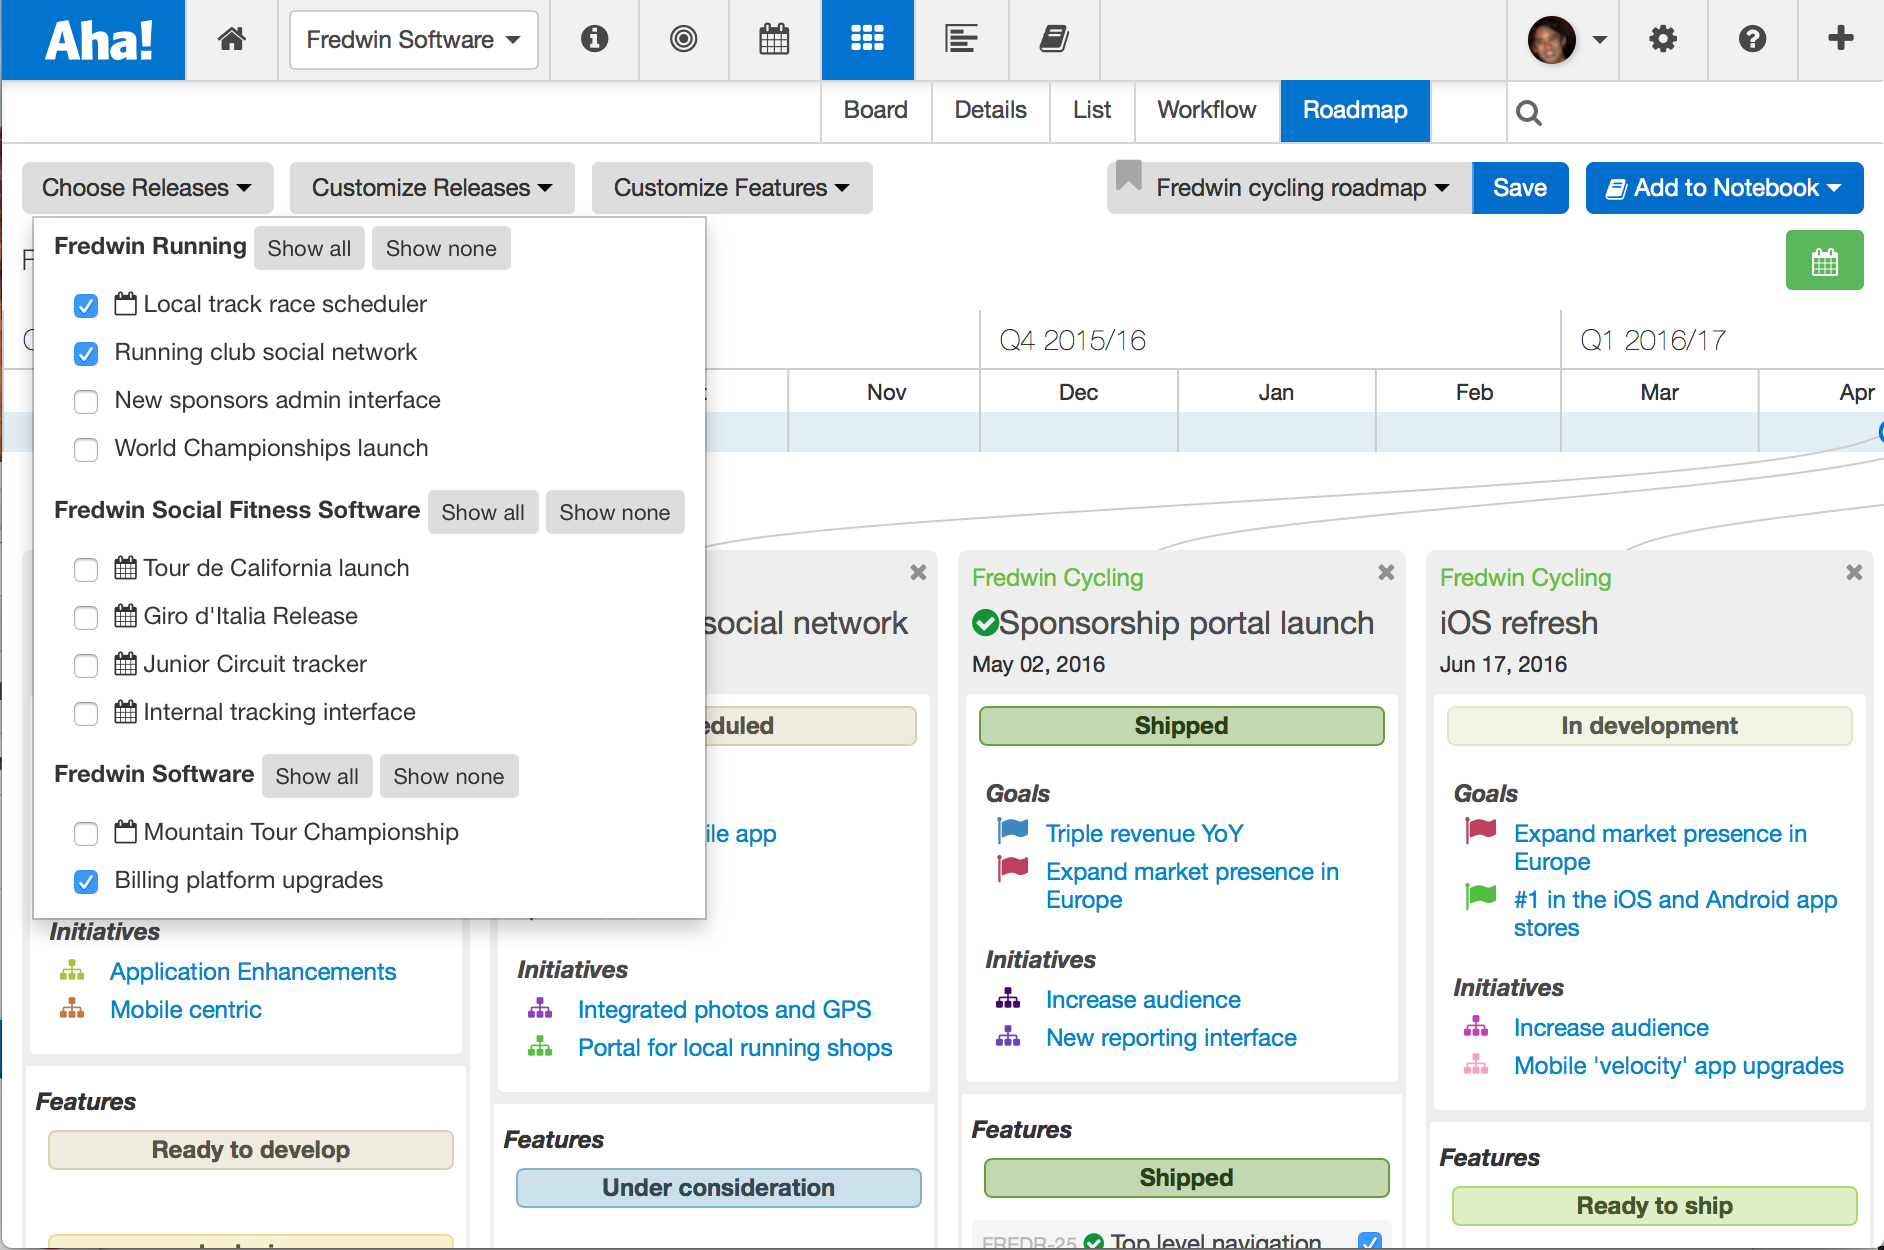Go to the Home icon

tap(232, 39)
